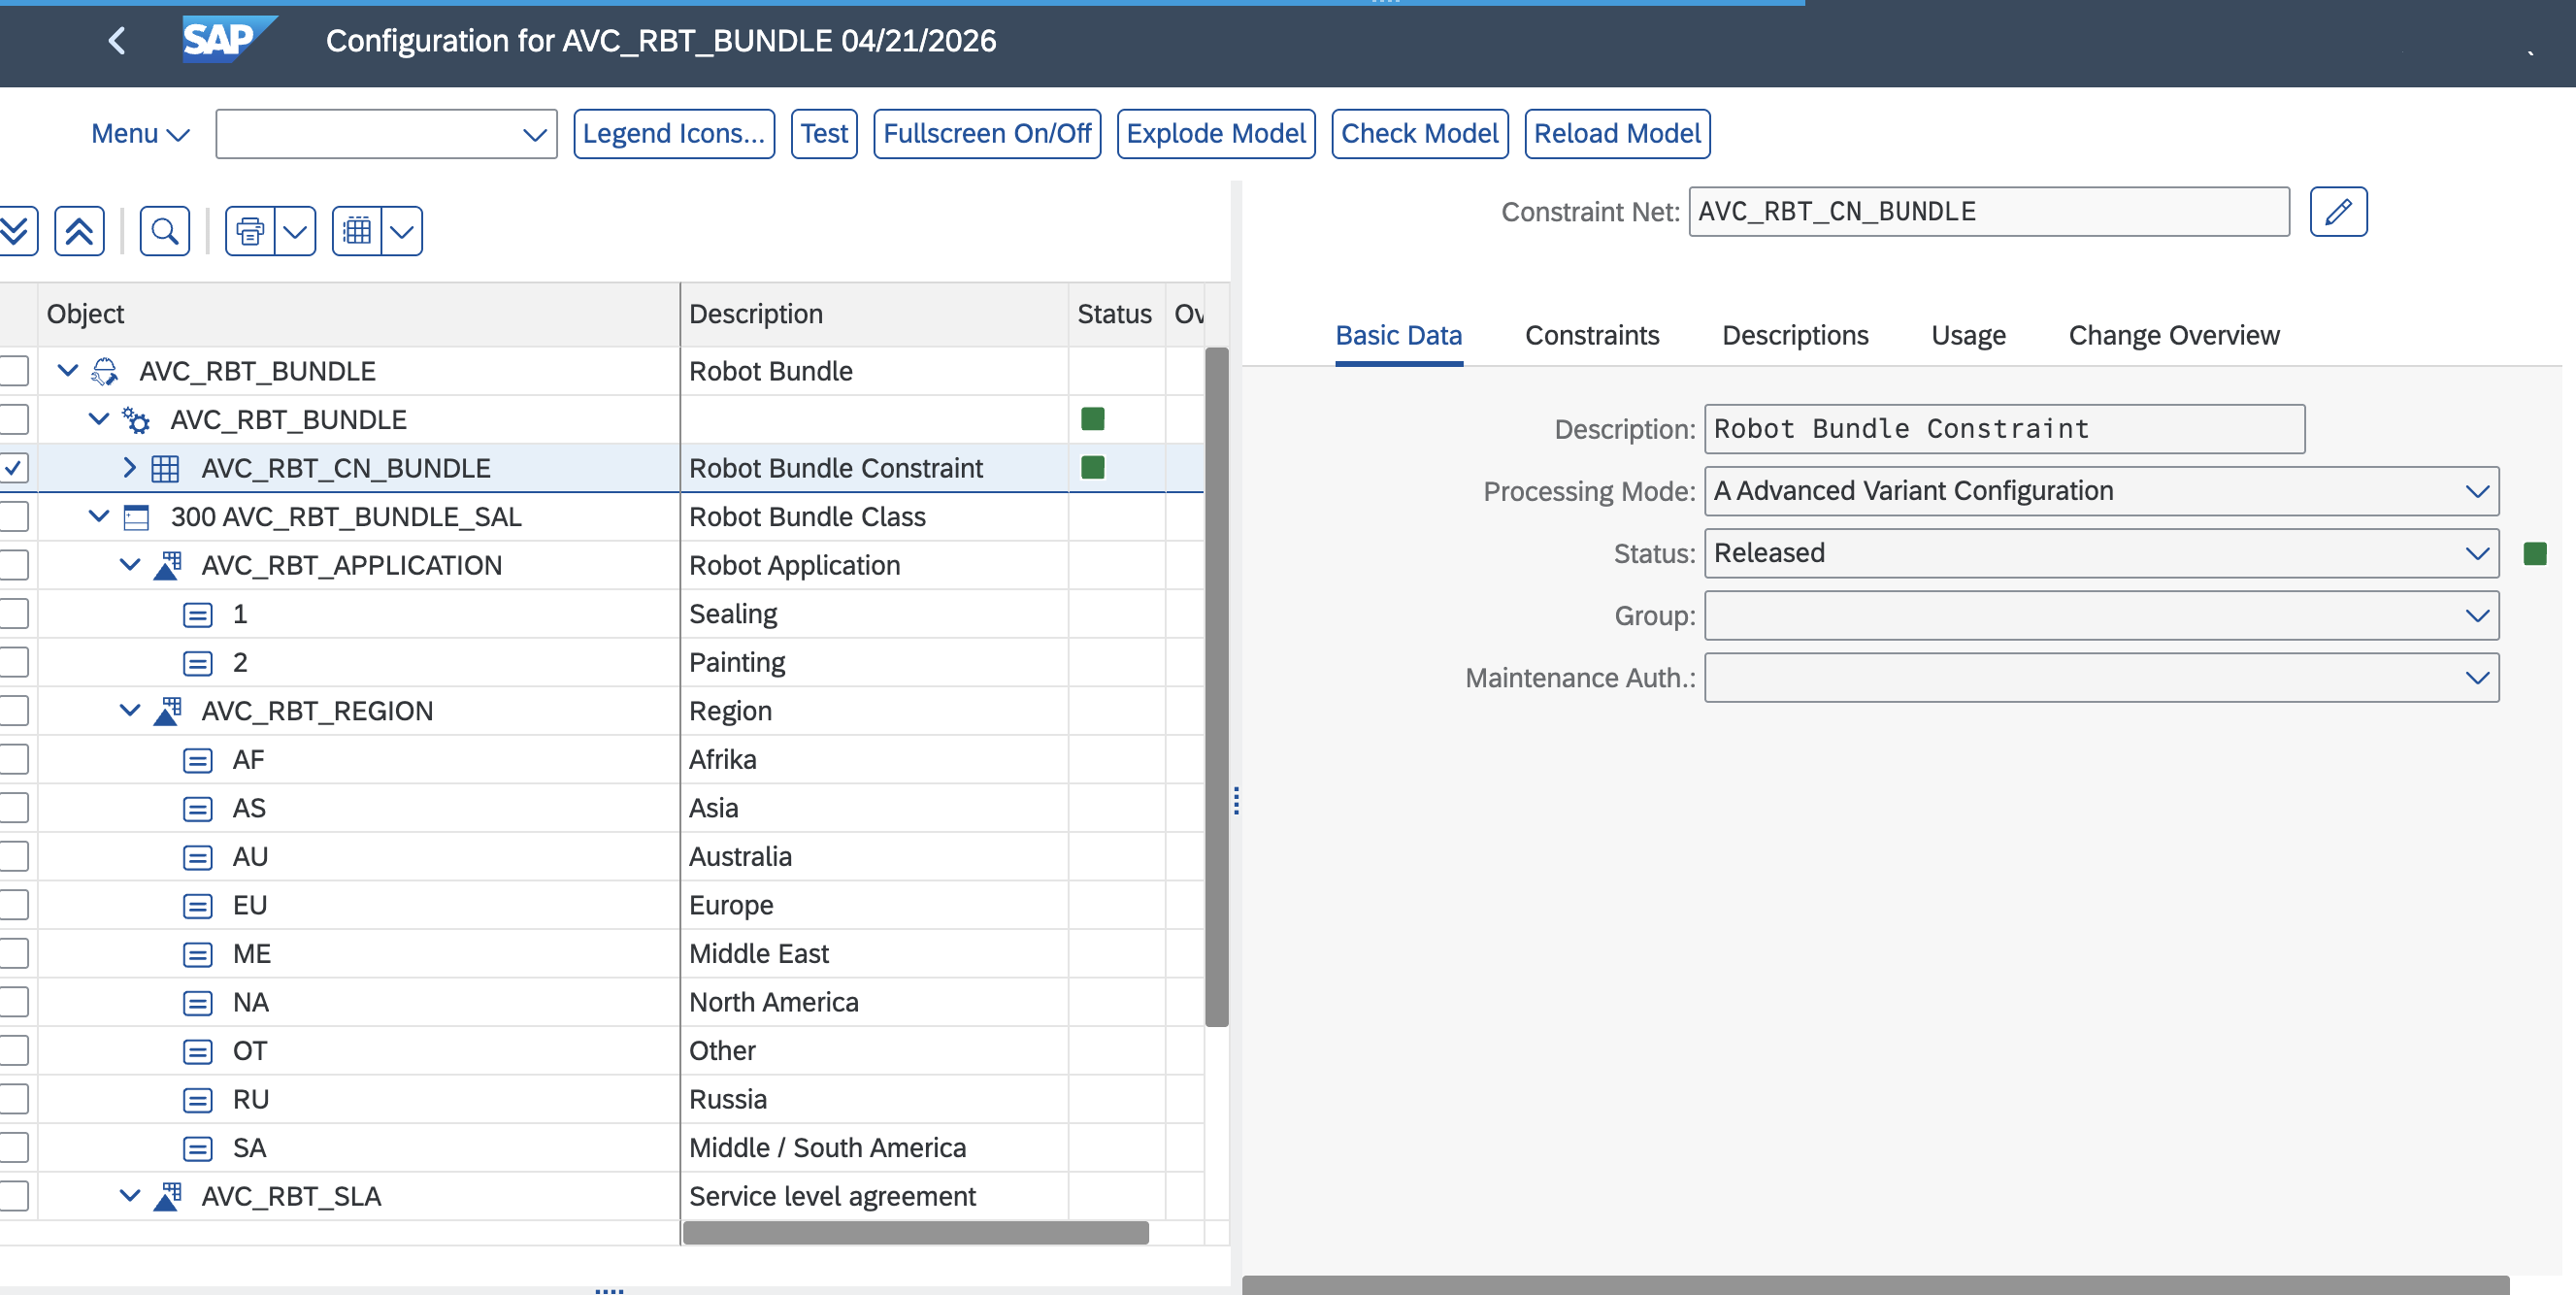Open the Menu dropdown
This screenshot has width=2576, height=1295.
click(140, 134)
